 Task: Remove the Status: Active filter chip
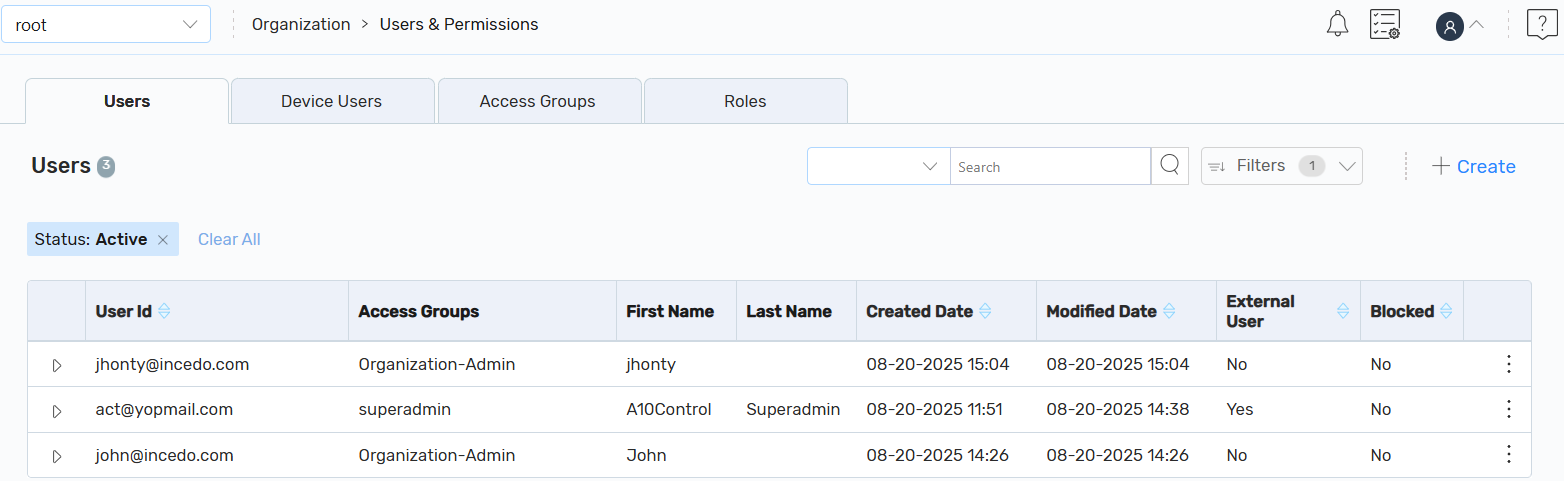point(163,240)
